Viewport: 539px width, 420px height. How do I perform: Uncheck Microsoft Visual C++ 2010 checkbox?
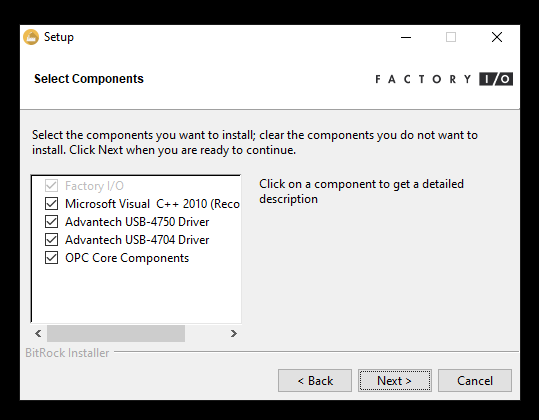click(51, 204)
